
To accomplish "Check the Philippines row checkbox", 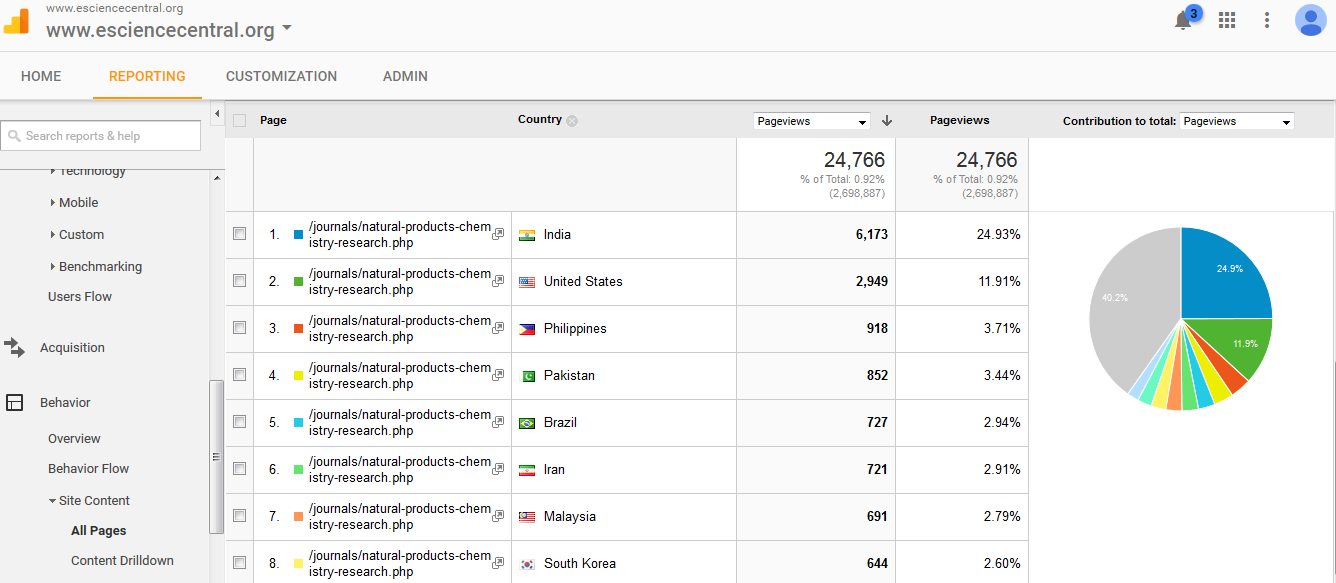I will coord(239,328).
